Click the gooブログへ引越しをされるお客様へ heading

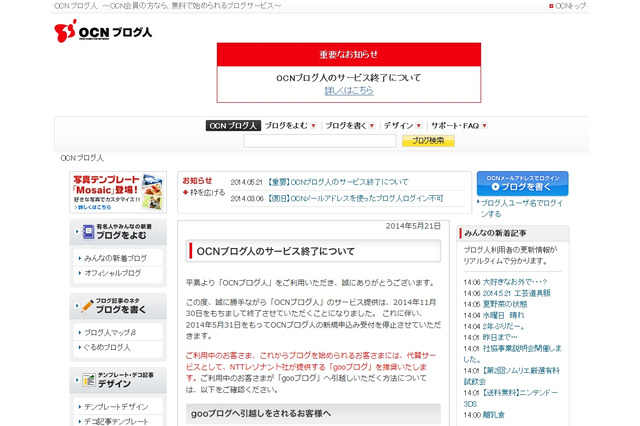[261, 414]
